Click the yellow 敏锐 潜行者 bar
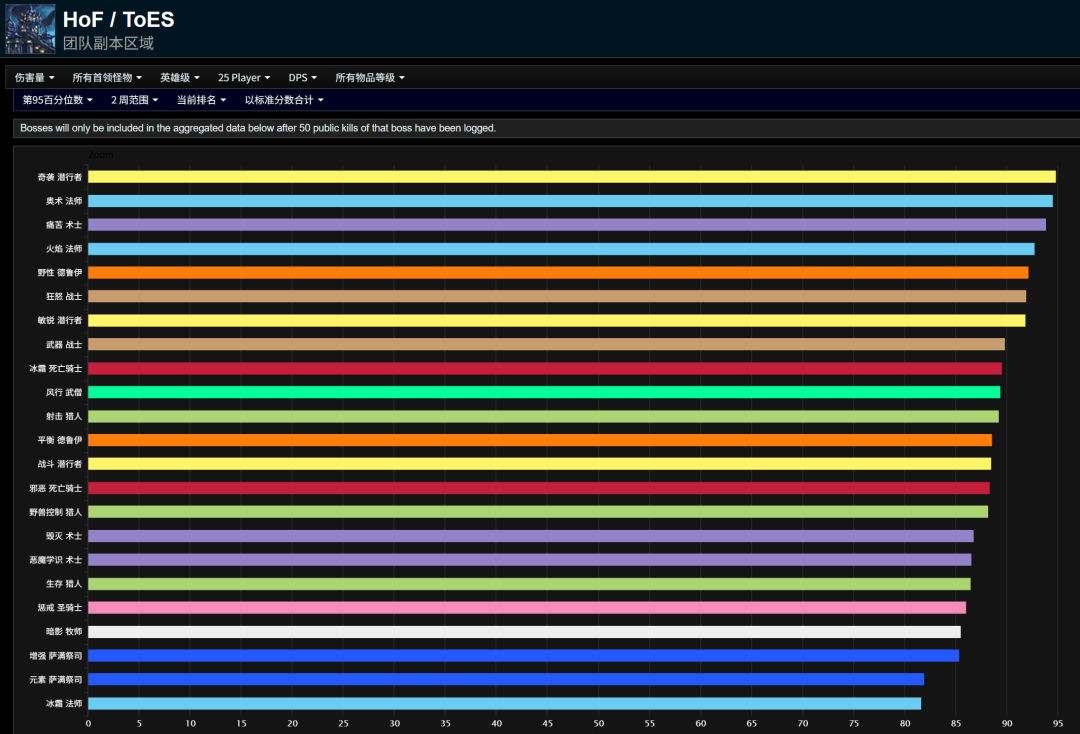Image resolution: width=1080 pixels, height=734 pixels. (557, 320)
